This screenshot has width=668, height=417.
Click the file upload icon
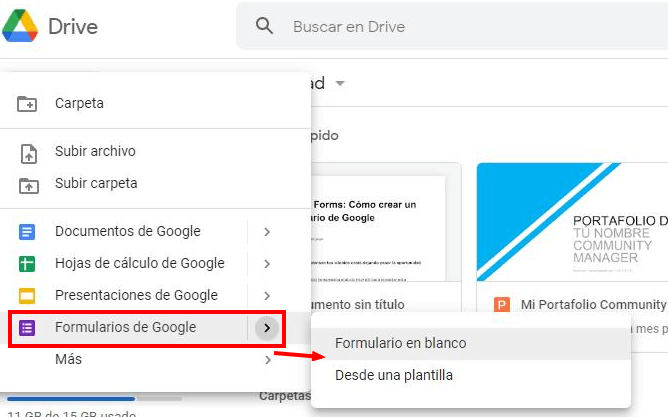point(29,153)
